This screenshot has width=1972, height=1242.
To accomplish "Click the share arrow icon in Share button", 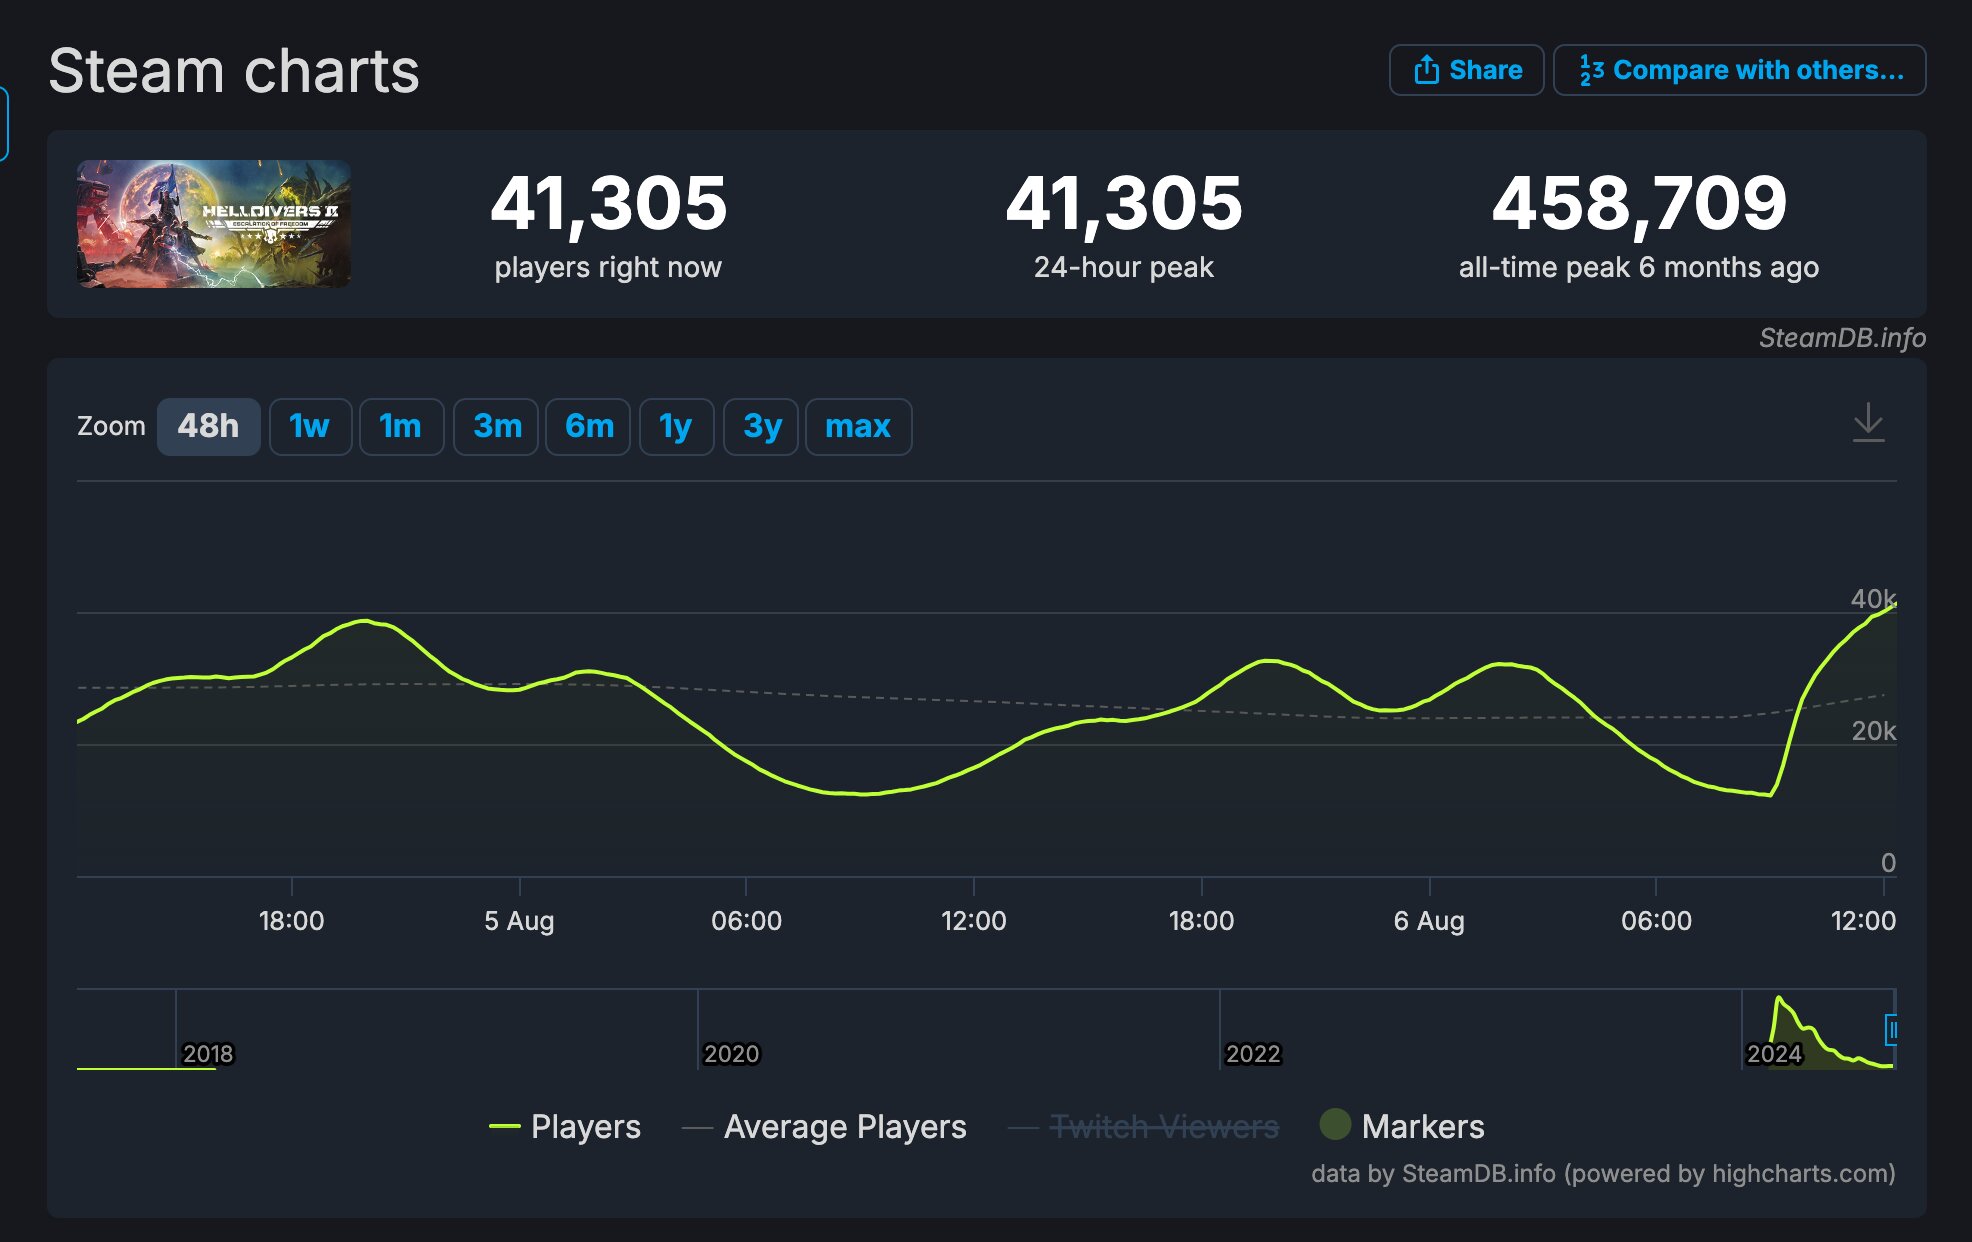I will click(x=1426, y=69).
